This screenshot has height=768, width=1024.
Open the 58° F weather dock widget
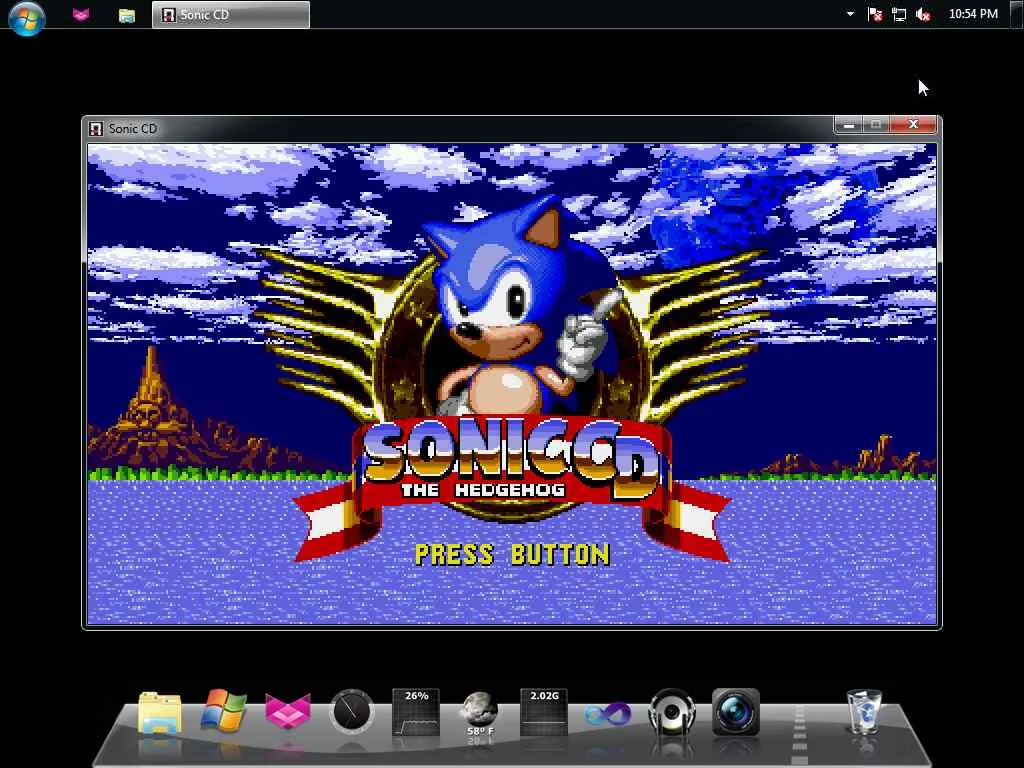pos(480,713)
